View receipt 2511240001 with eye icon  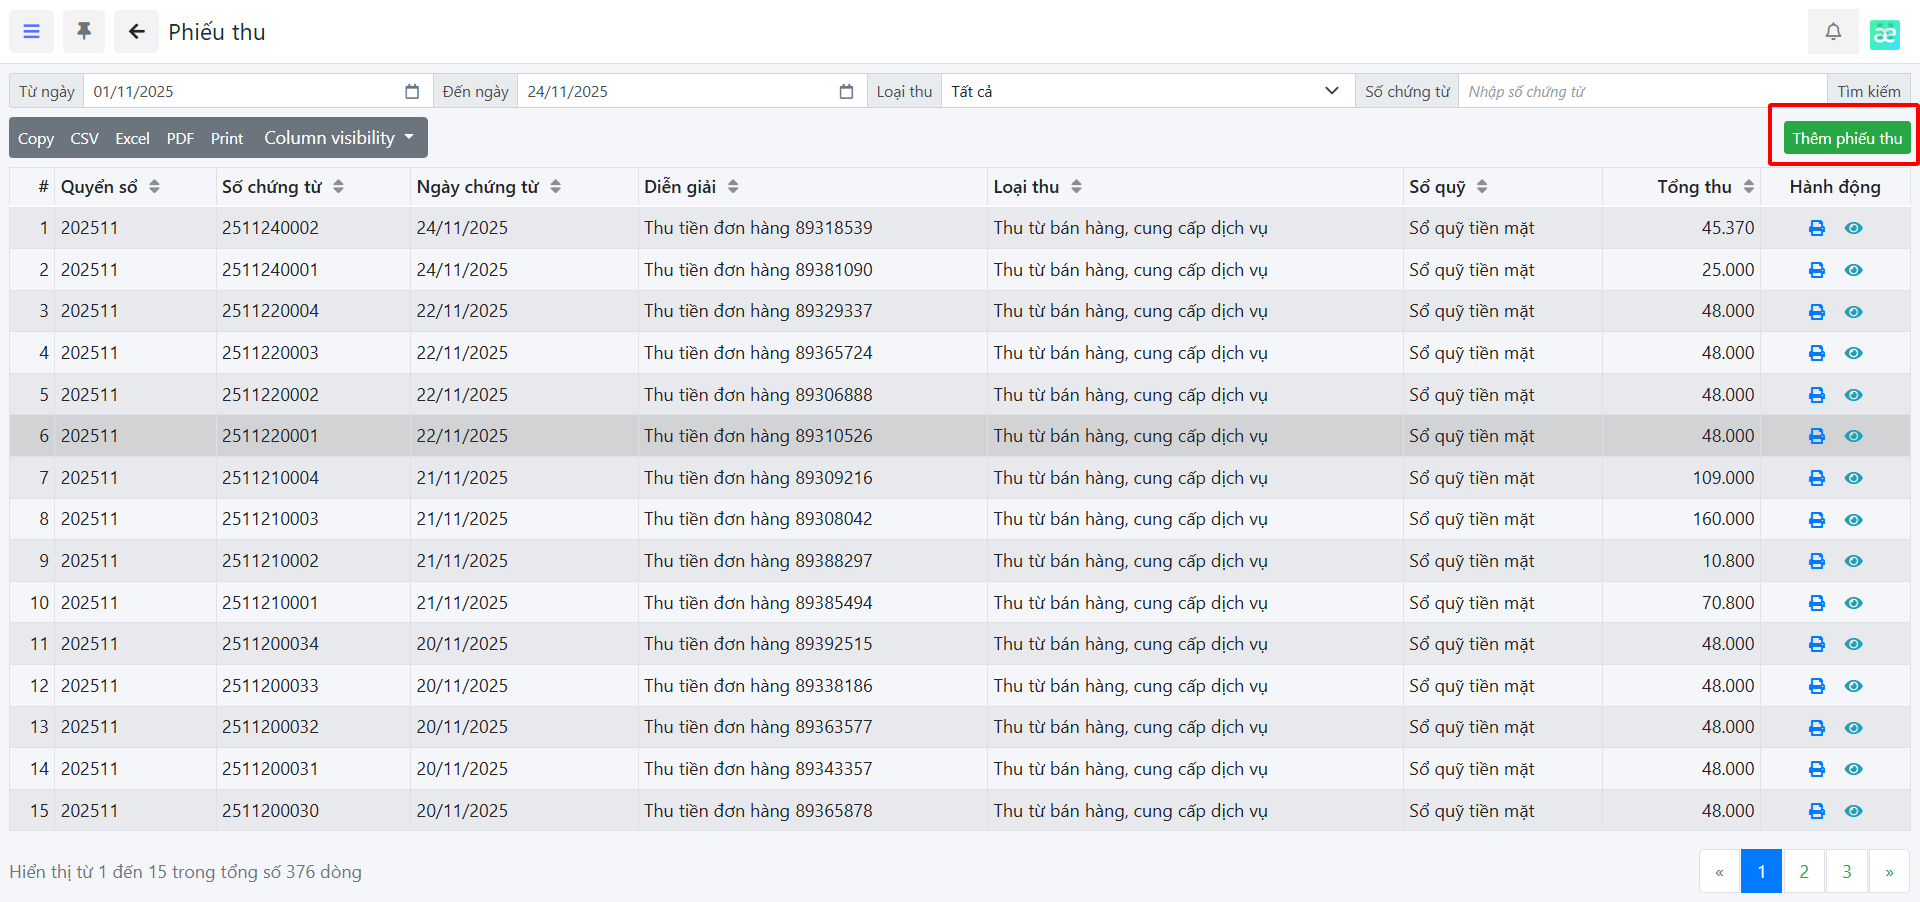click(1853, 270)
